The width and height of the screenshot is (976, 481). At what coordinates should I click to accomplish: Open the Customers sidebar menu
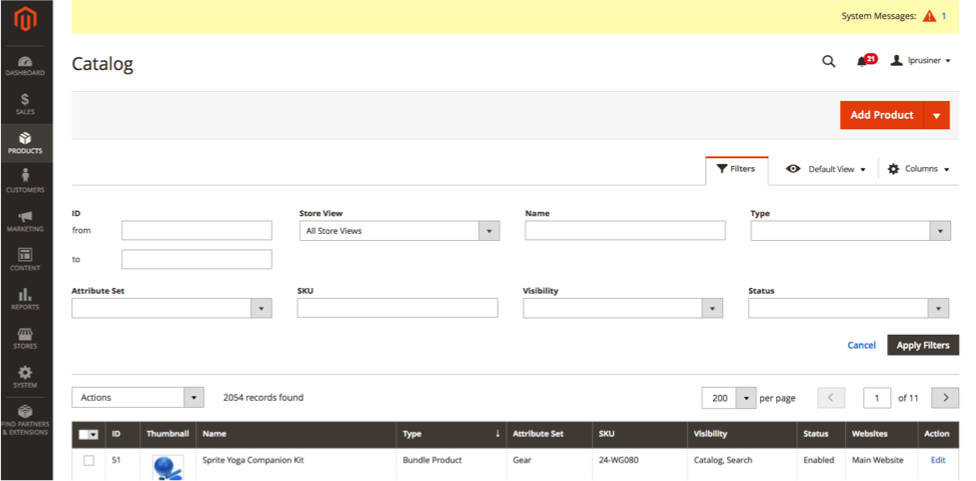point(26,182)
